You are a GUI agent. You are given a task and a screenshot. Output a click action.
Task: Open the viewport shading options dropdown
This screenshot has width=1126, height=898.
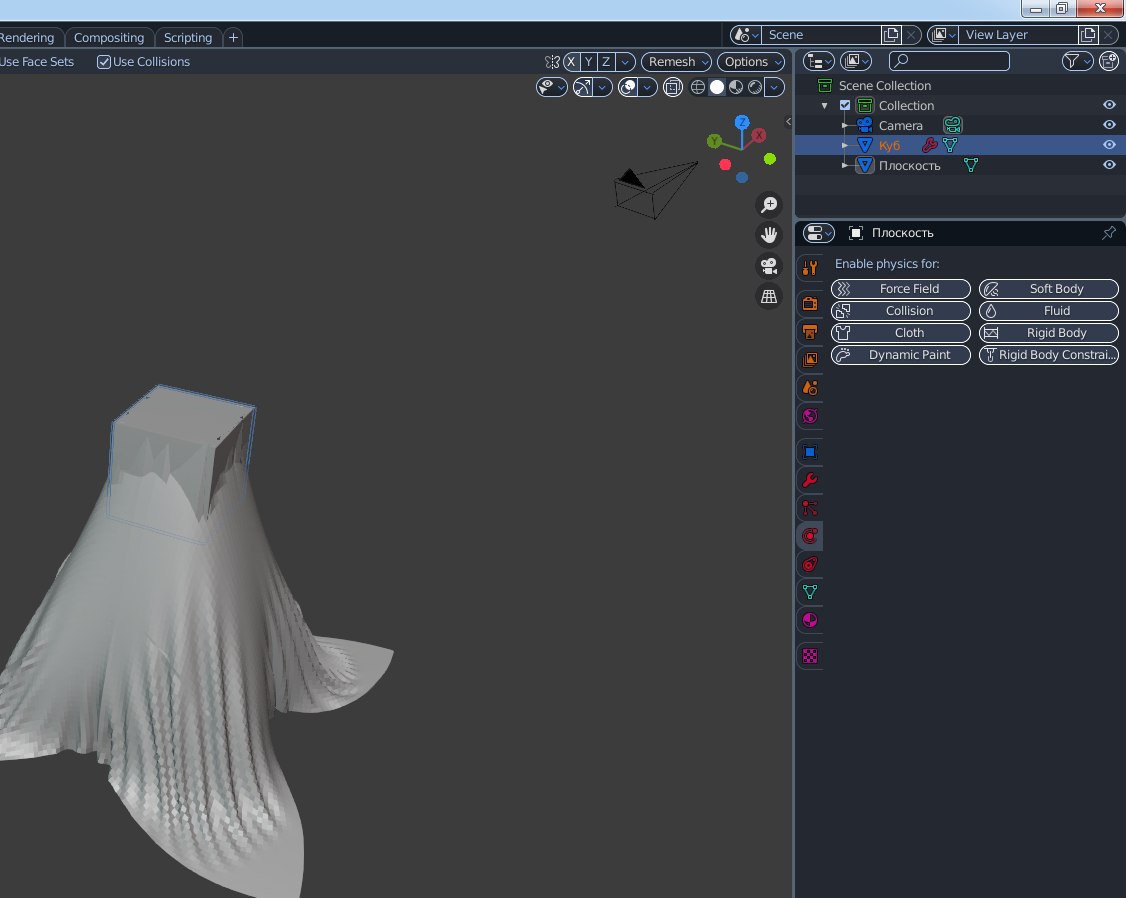click(774, 88)
